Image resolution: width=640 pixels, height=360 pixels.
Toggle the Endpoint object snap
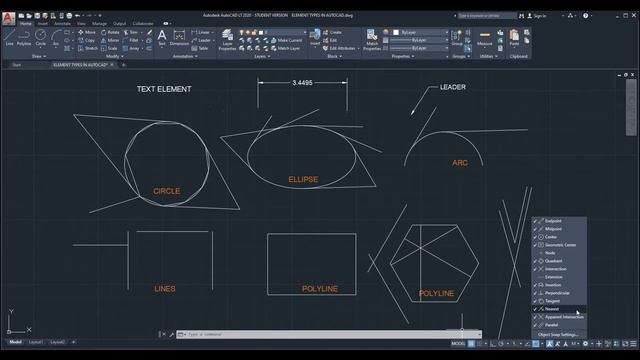tap(559, 221)
